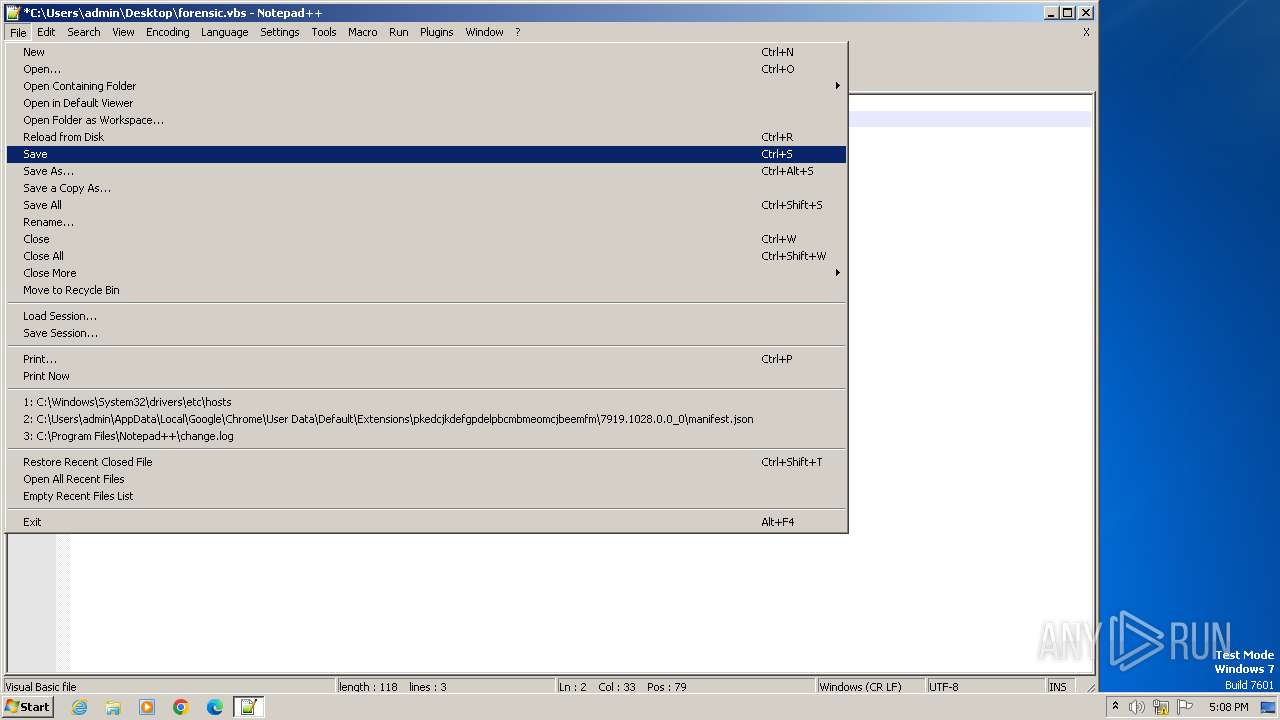
Task: Select Restore Recent Closed File
Action: pyautogui.click(x=426, y=462)
